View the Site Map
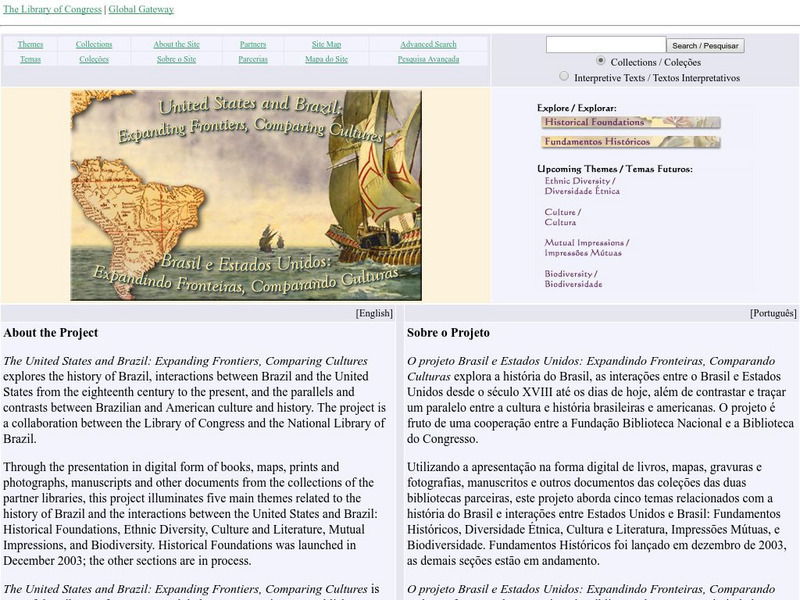This screenshot has width=800, height=600. point(326,44)
